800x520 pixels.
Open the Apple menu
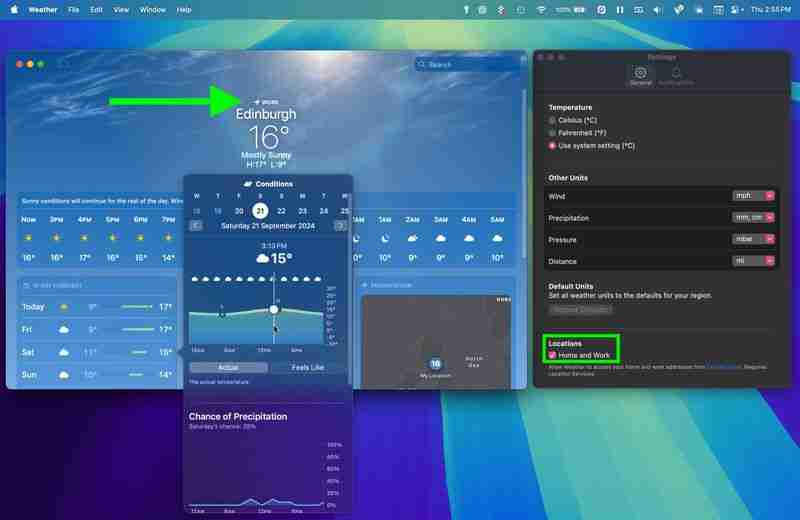(x=14, y=9)
